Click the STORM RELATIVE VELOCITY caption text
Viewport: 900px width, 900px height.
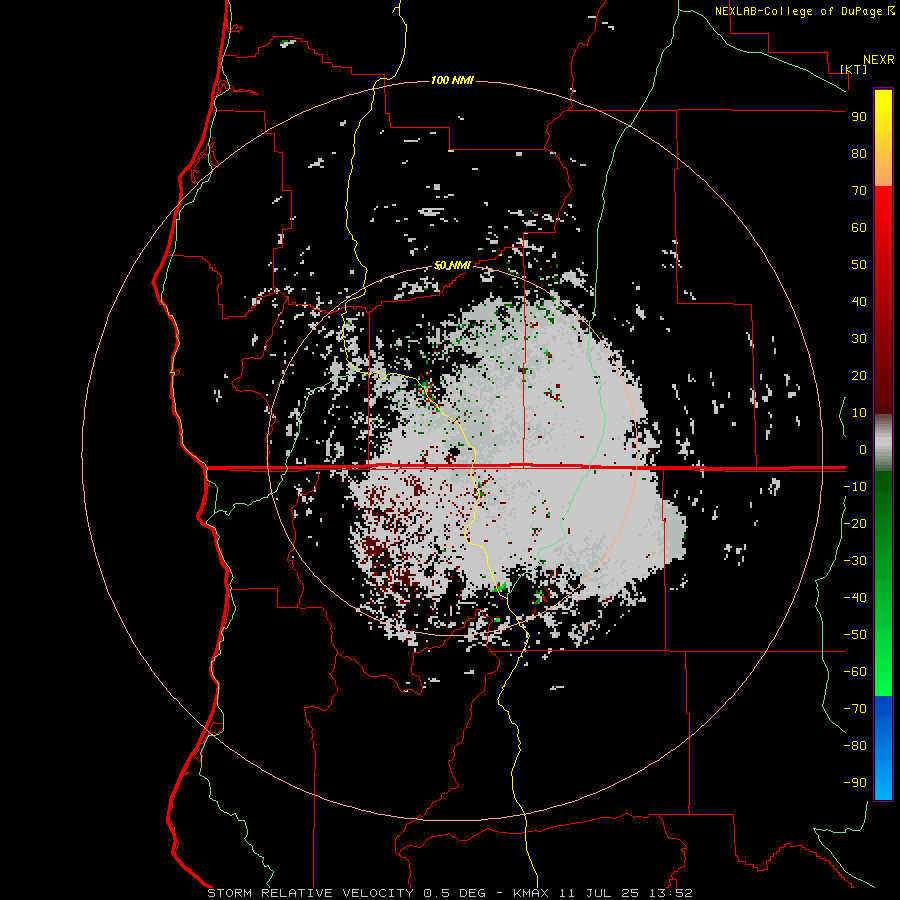tap(310, 893)
